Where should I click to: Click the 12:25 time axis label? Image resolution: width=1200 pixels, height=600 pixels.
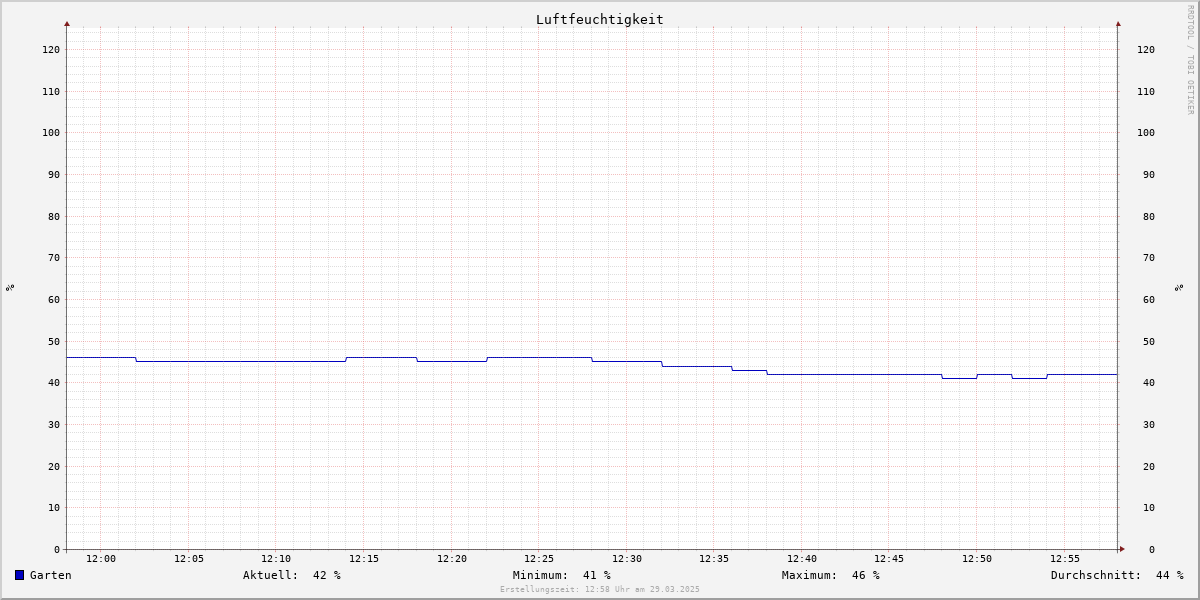(539, 559)
